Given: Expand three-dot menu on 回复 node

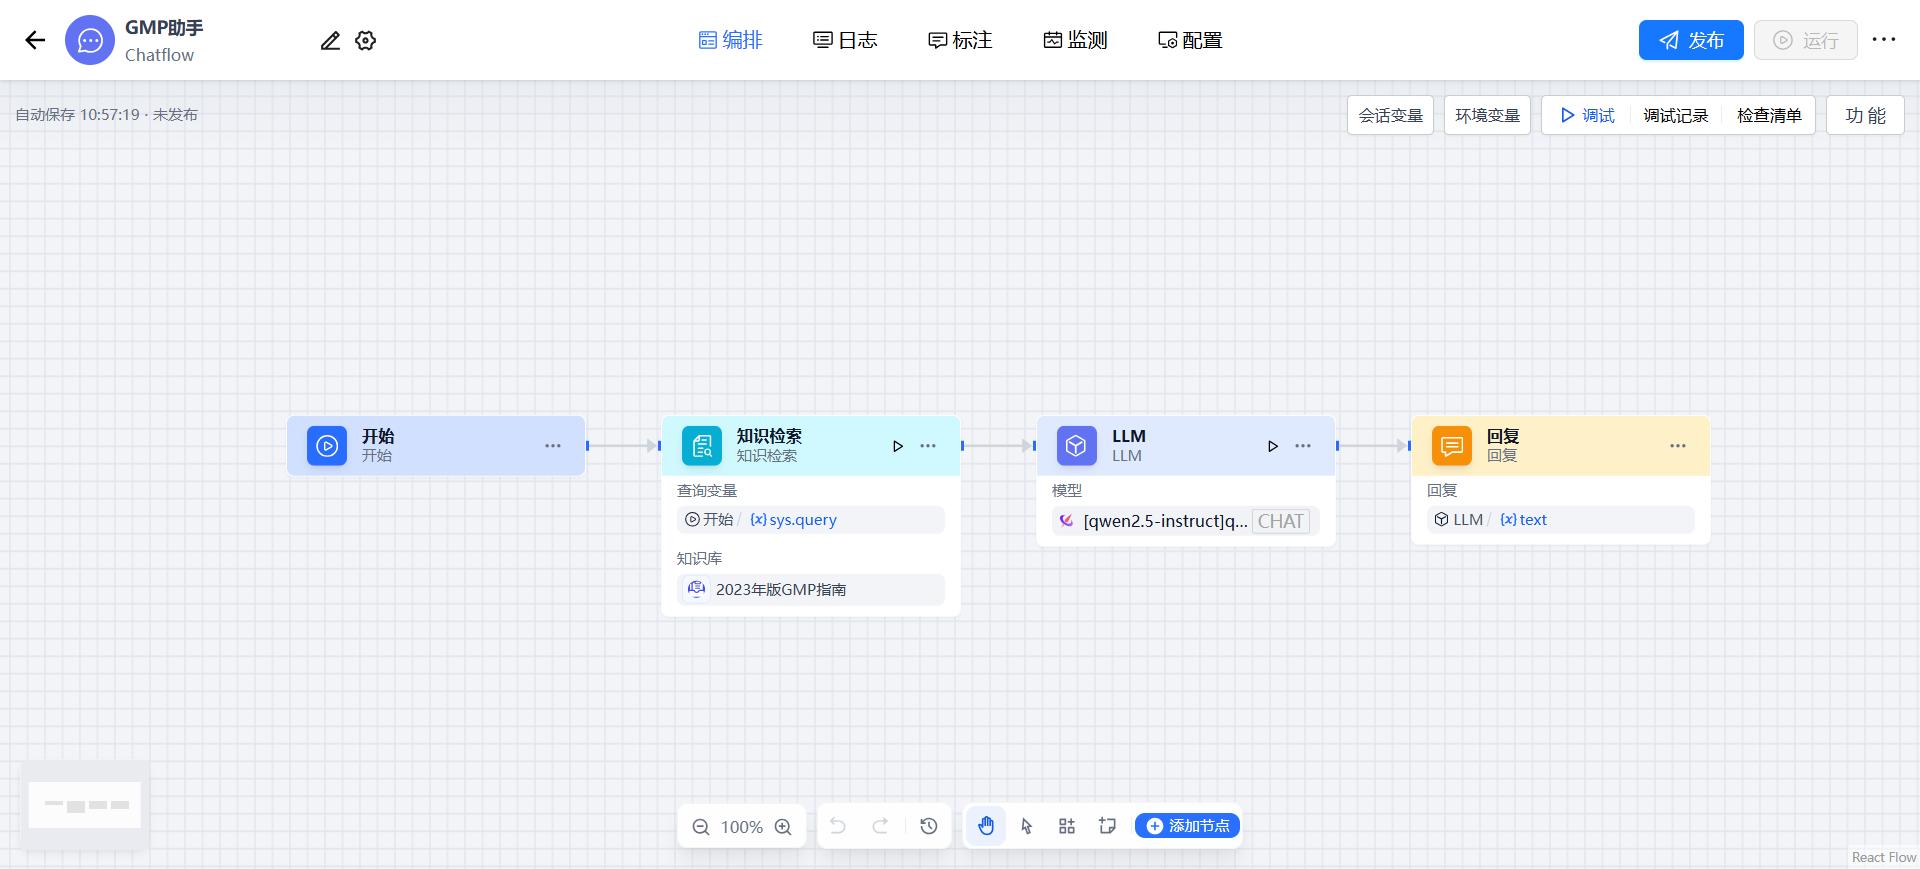Looking at the screenshot, I should pos(1678,446).
